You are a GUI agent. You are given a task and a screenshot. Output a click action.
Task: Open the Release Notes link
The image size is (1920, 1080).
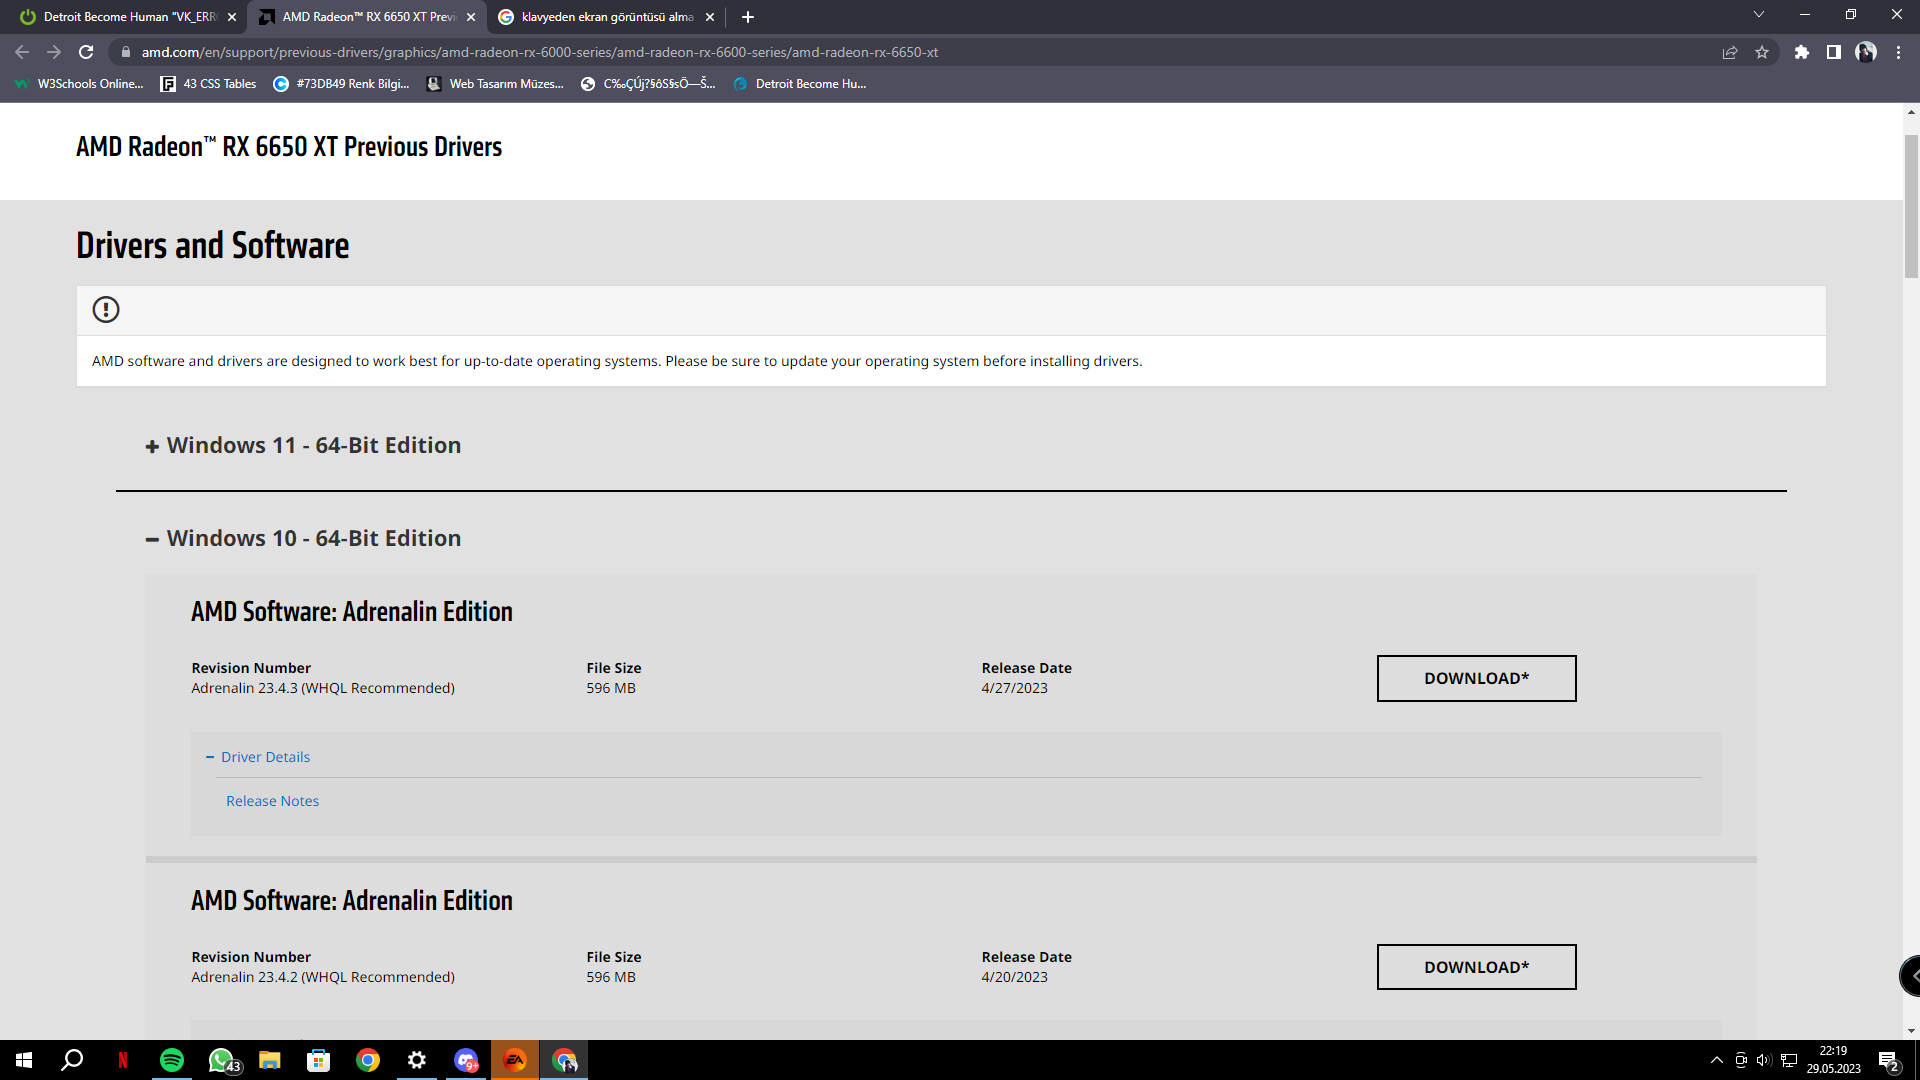click(272, 801)
